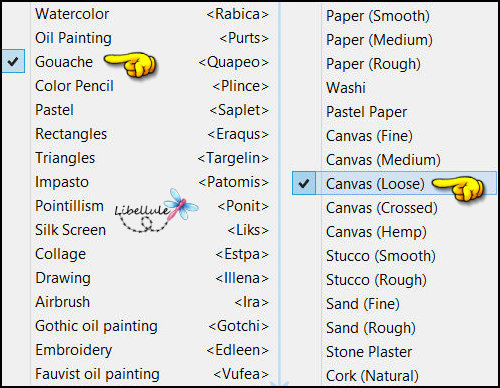The image size is (500, 388).
Task: Click the pointing hand icon on Canvas (Loose)
Action: pyautogui.click(x=458, y=188)
